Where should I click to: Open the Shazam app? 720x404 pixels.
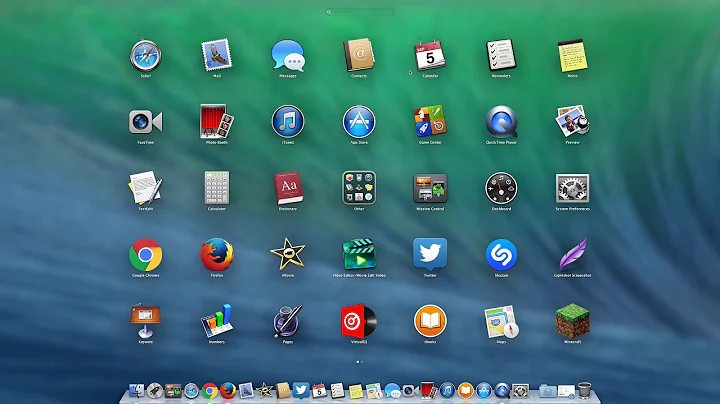(501, 255)
